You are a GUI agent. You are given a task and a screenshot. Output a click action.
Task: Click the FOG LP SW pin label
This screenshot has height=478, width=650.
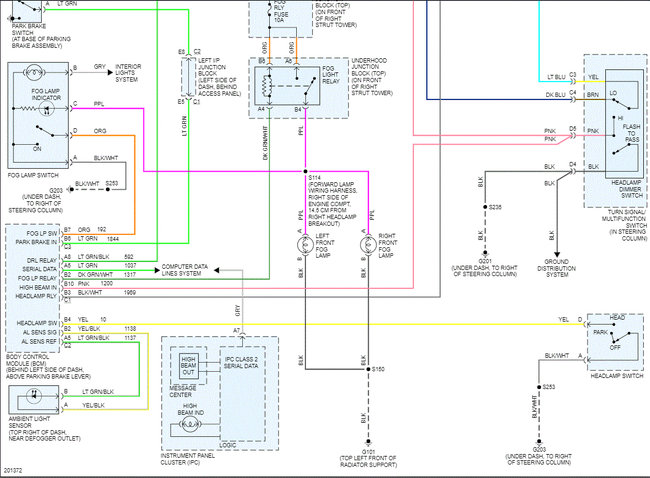point(42,233)
